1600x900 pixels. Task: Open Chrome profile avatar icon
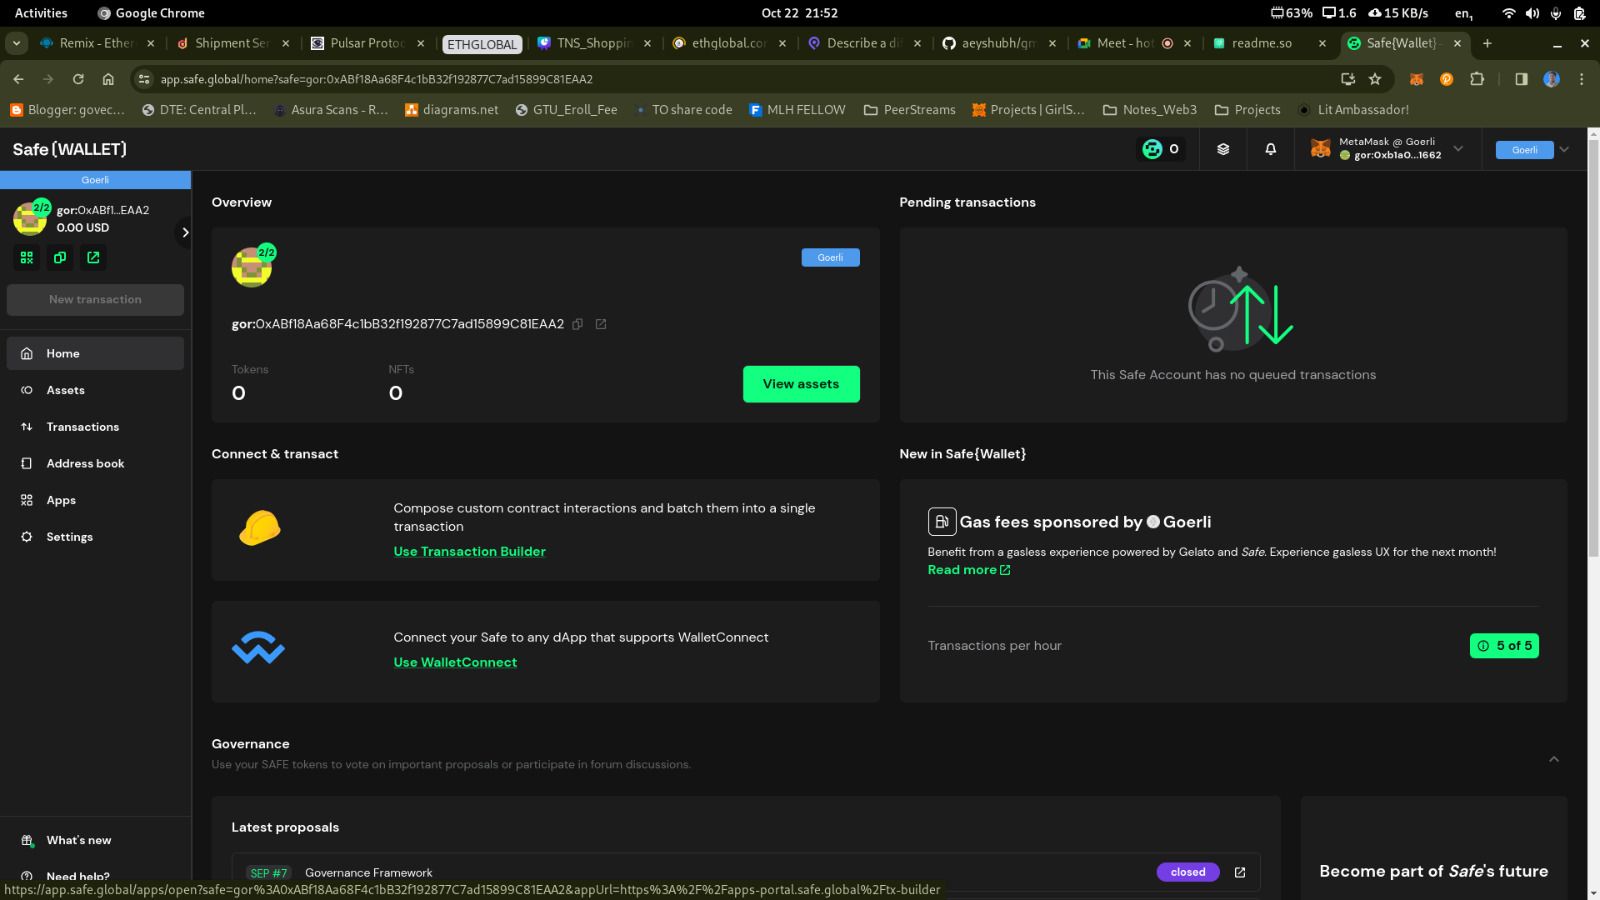(x=1551, y=79)
